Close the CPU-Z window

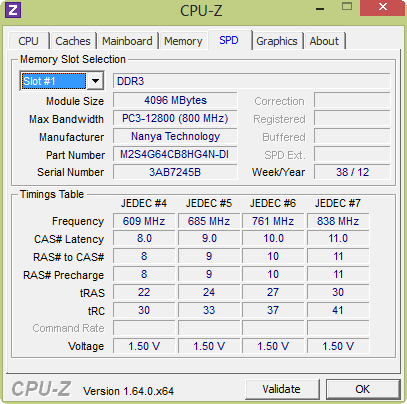383,7
